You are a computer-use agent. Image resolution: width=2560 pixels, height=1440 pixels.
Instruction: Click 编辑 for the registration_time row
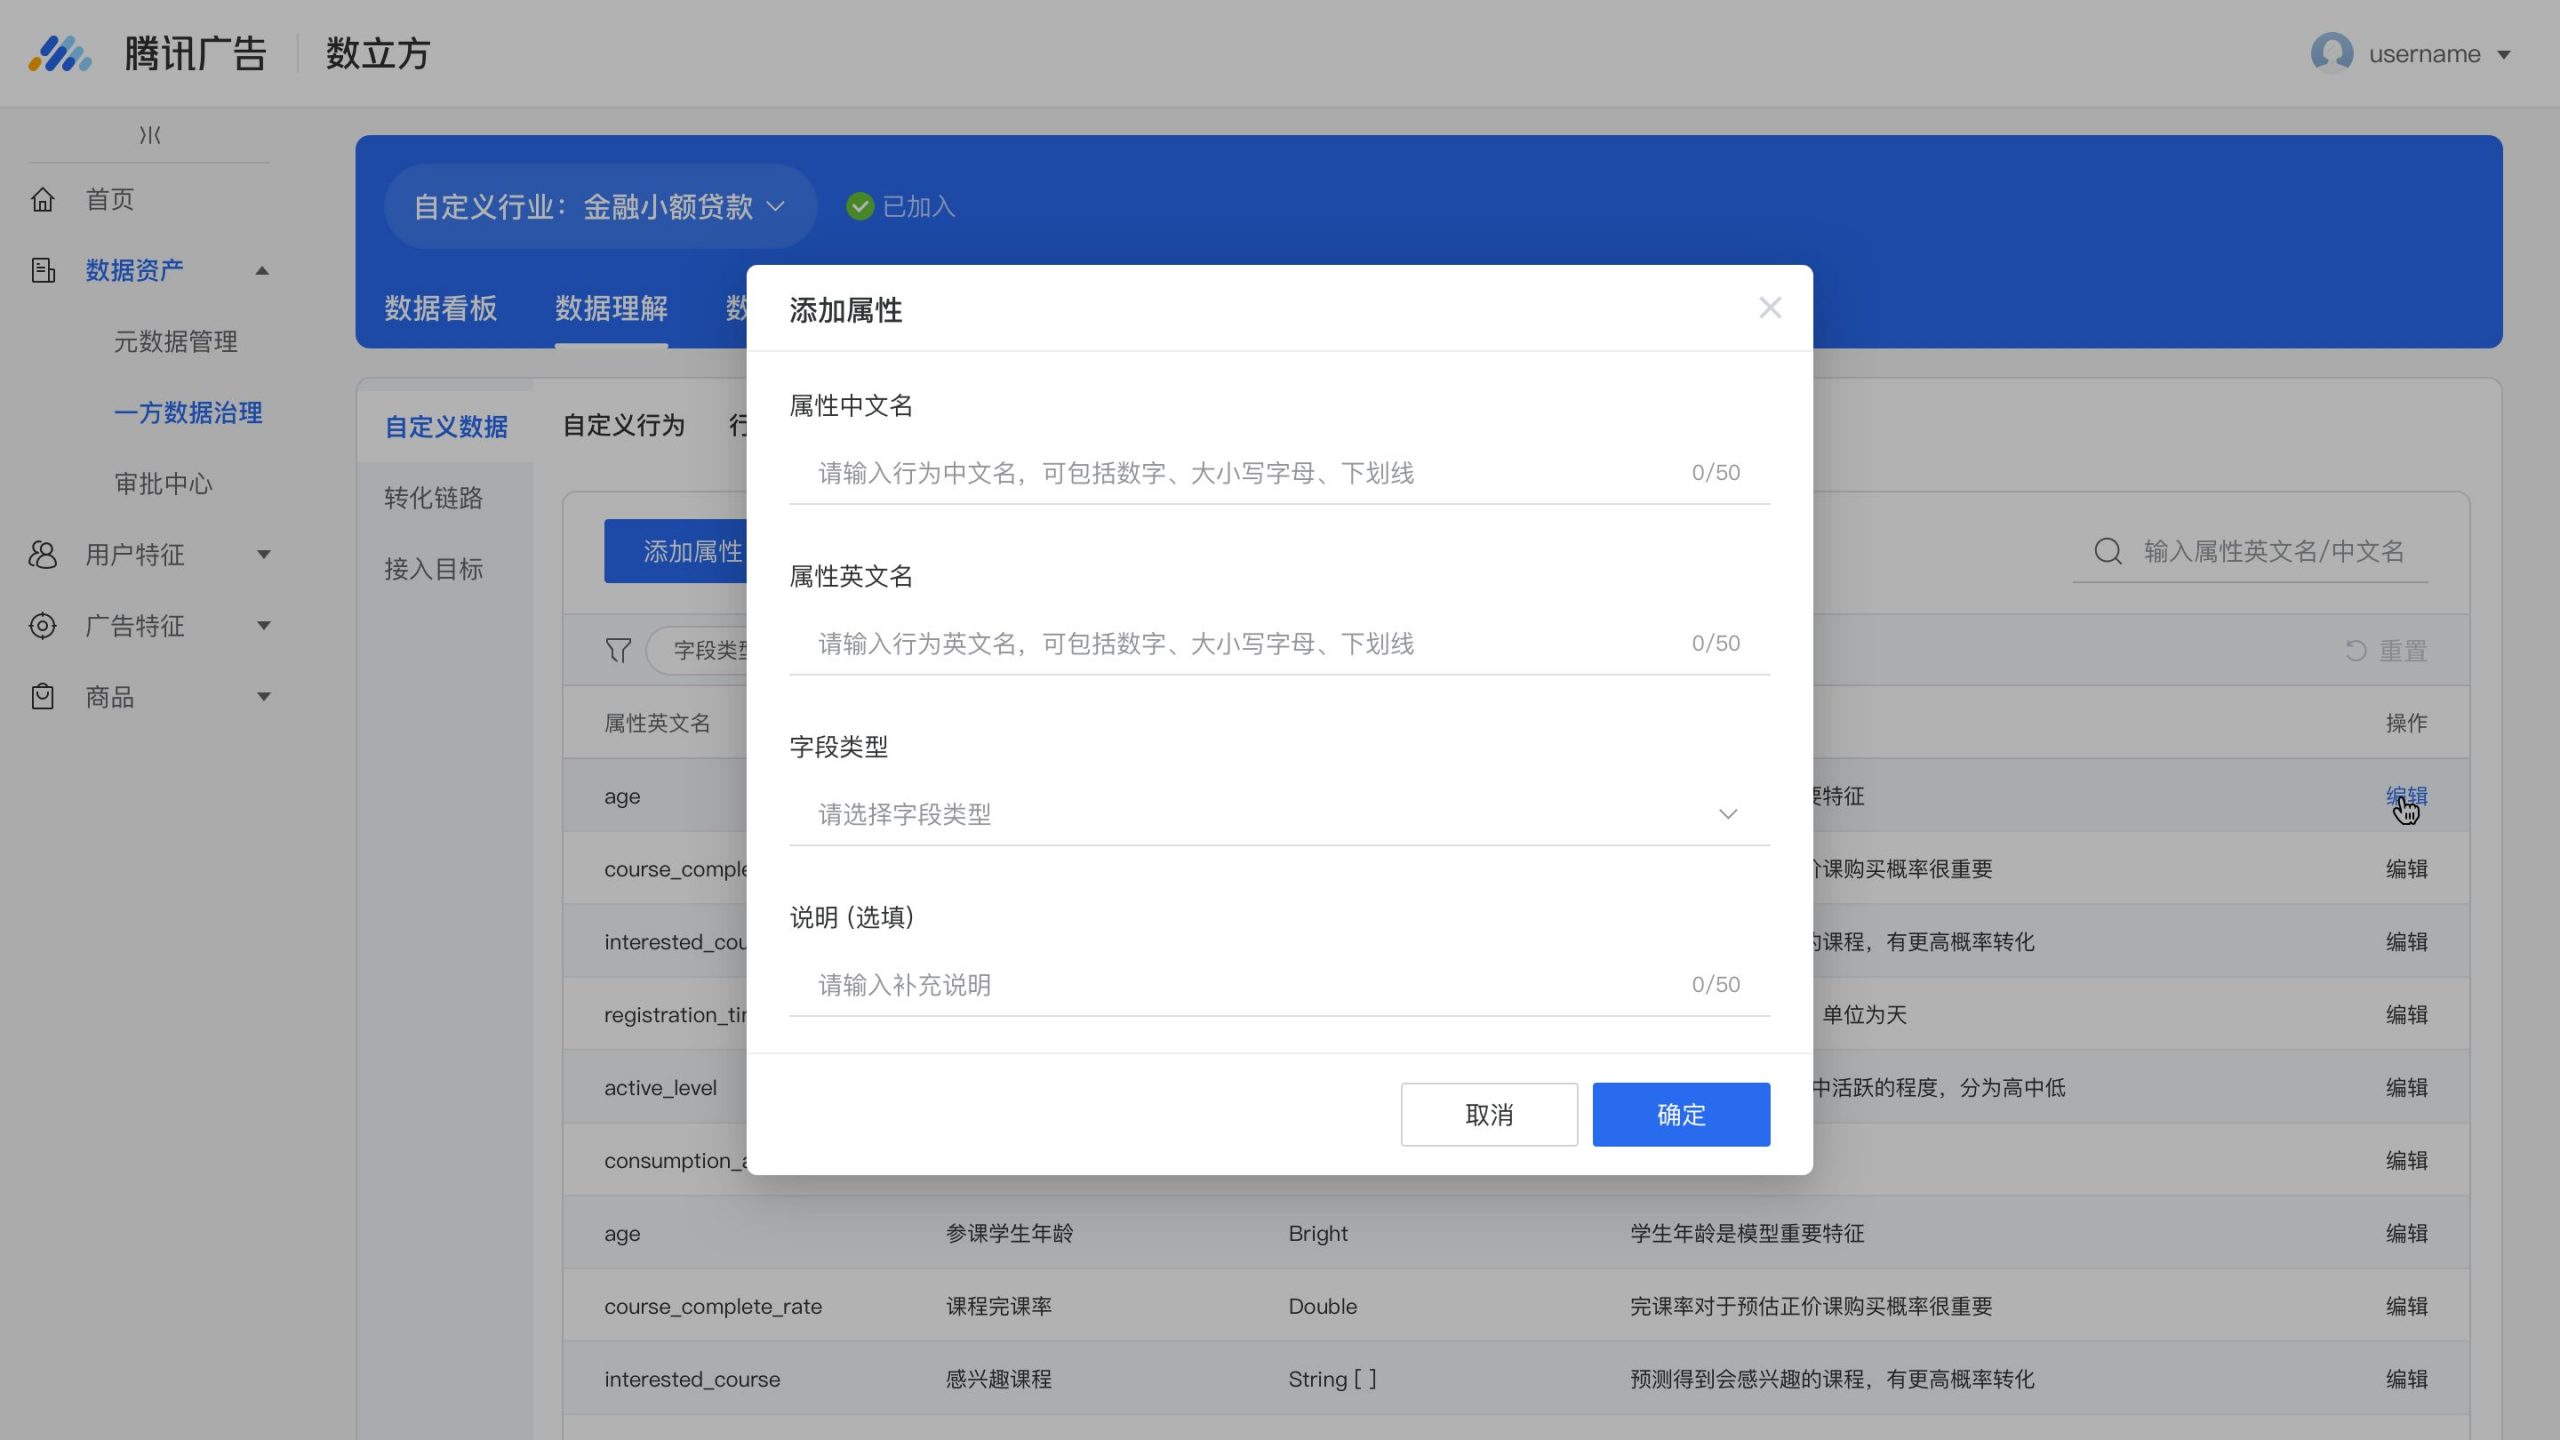pyautogui.click(x=2406, y=1014)
